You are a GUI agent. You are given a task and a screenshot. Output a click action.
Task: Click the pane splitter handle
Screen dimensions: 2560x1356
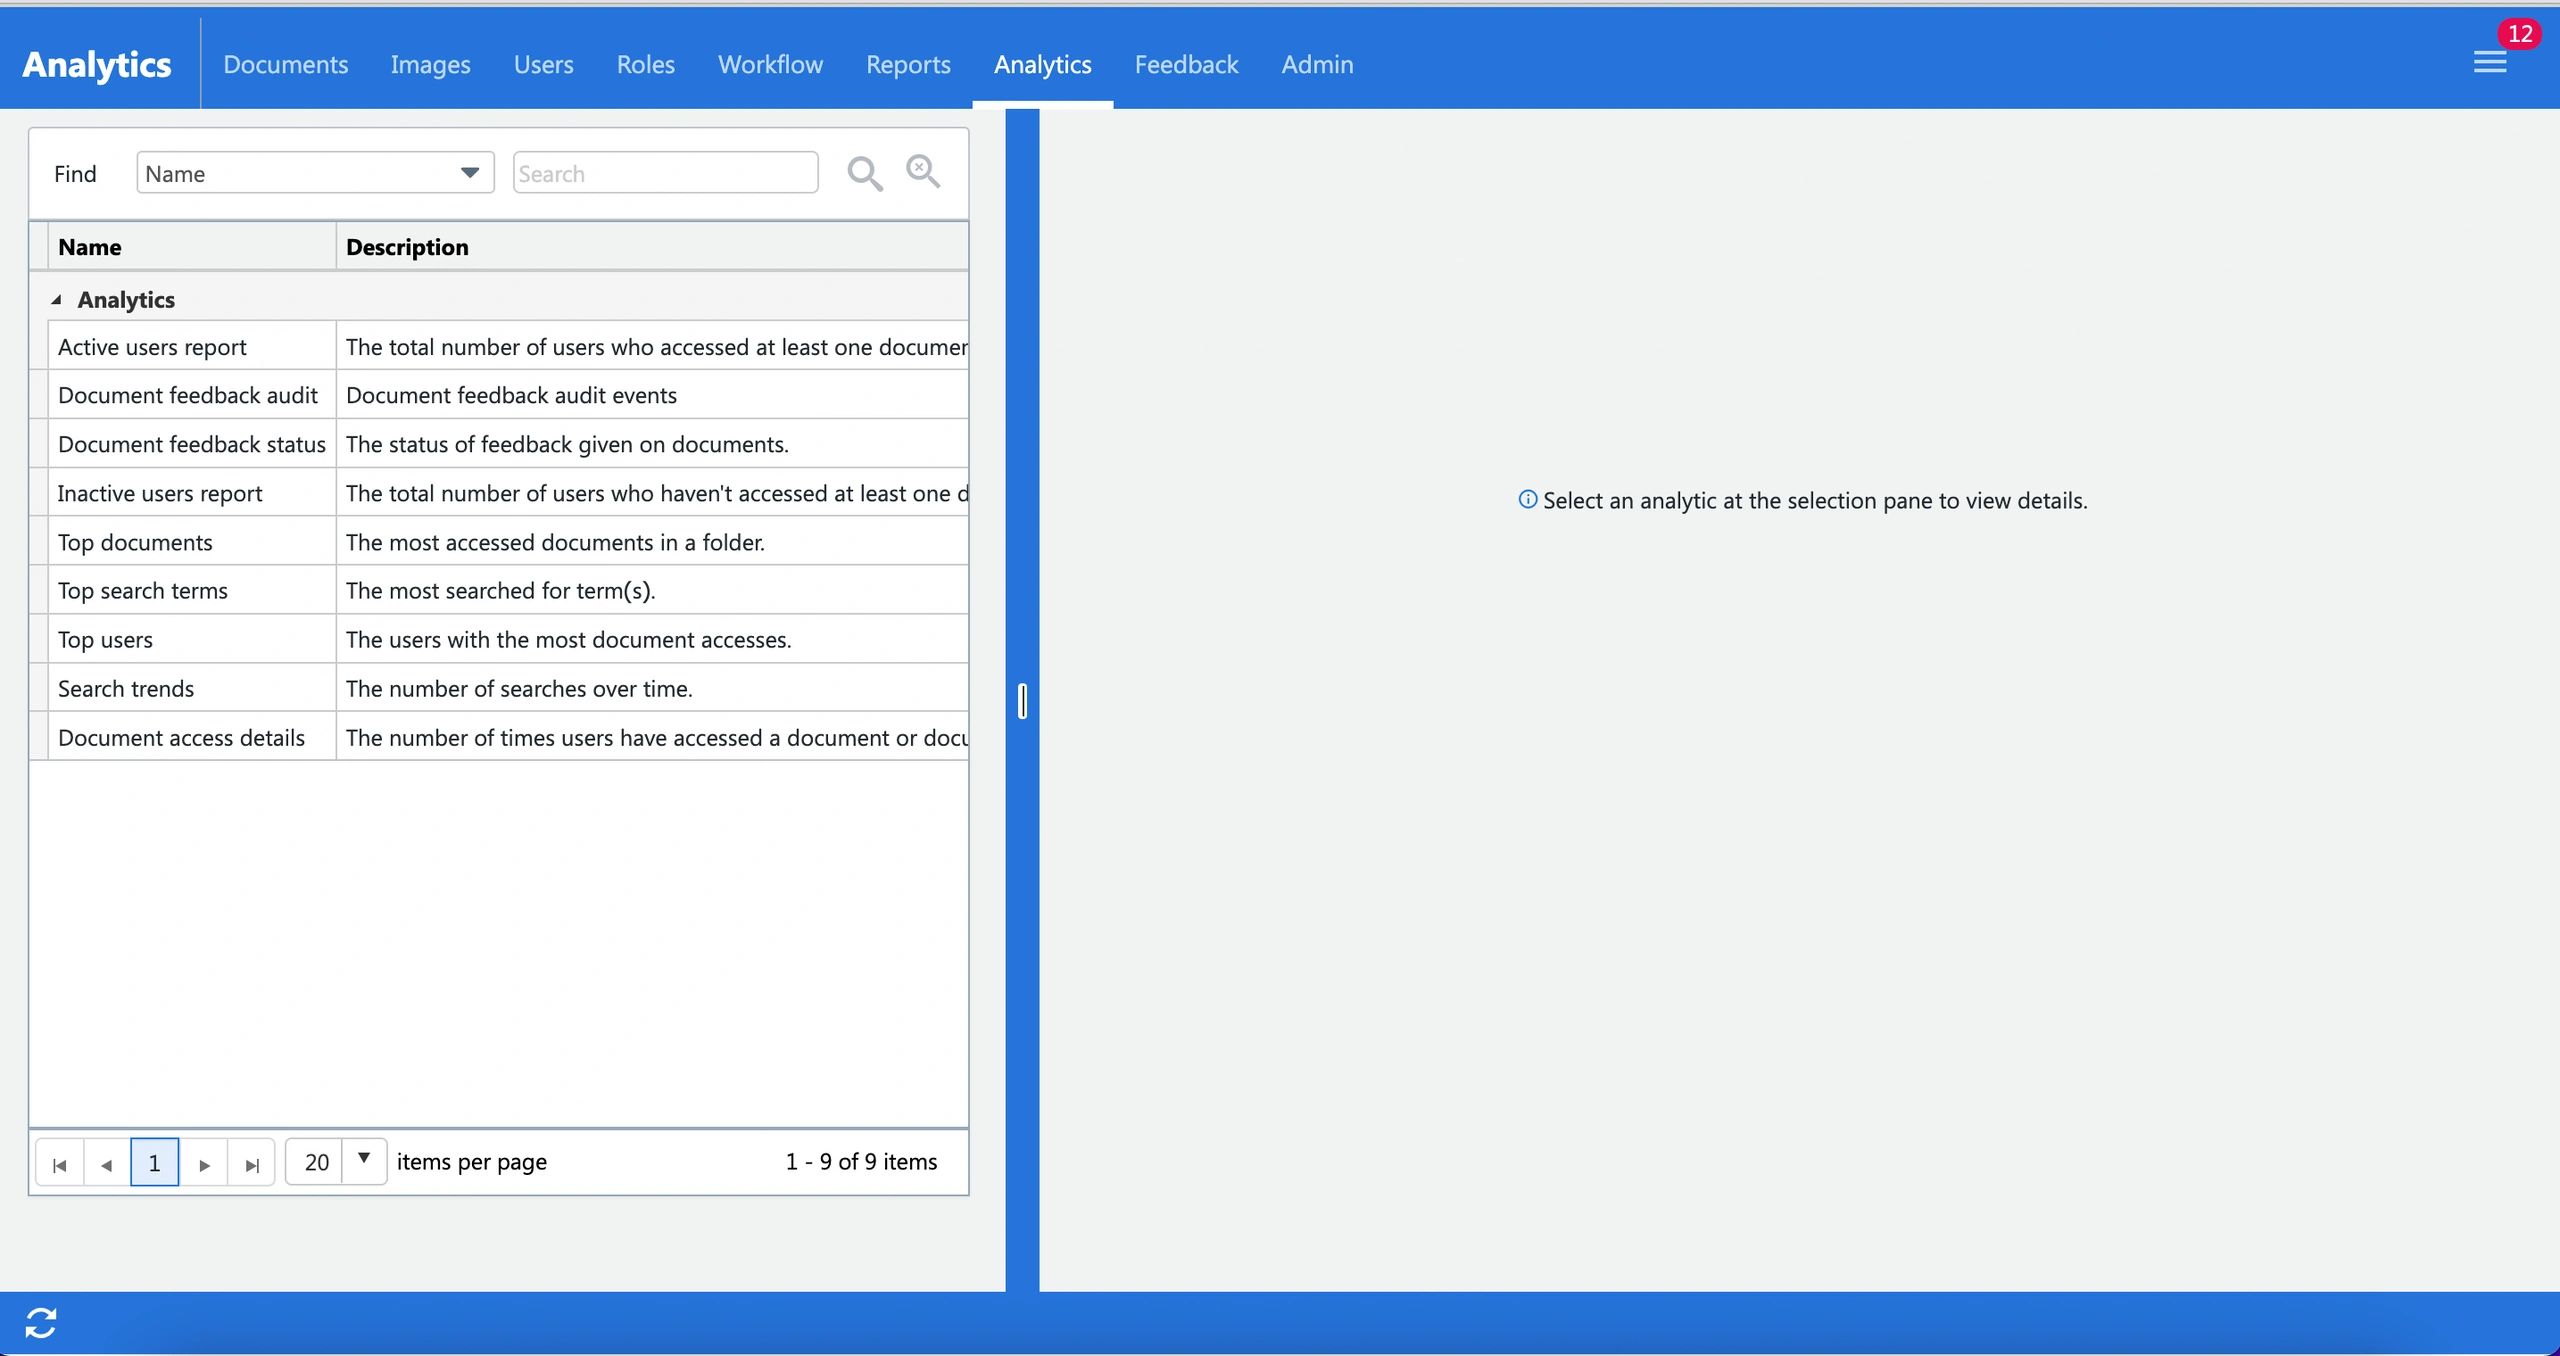[1022, 701]
